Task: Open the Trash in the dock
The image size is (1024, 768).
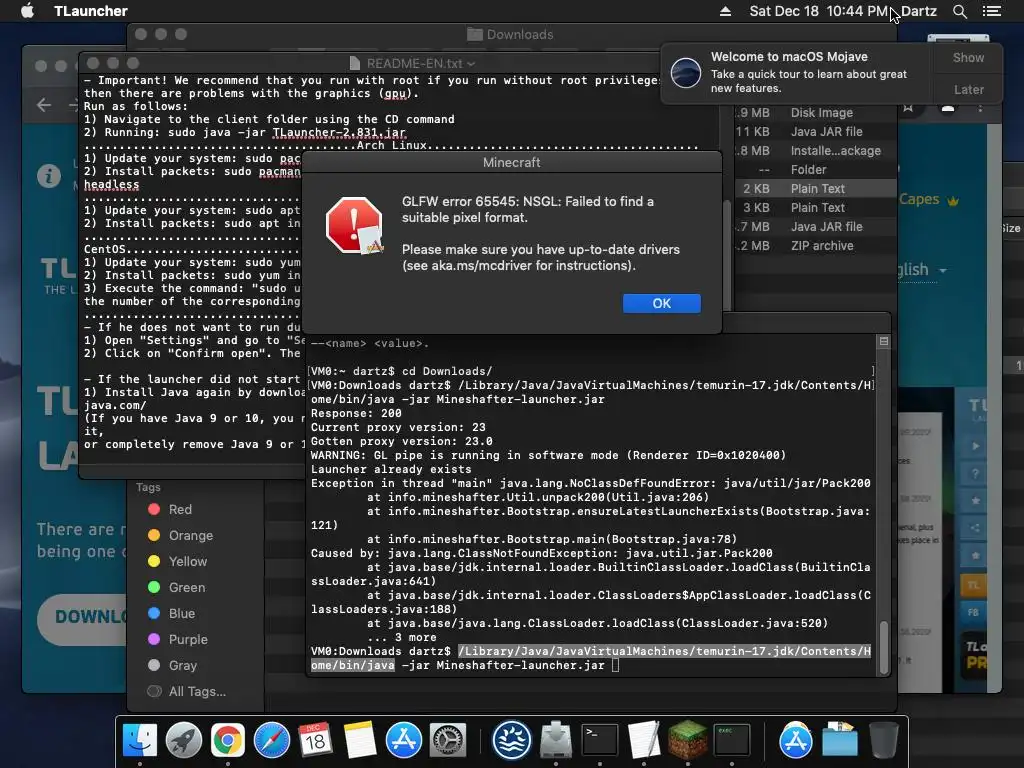Action: pyautogui.click(x=884, y=741)
